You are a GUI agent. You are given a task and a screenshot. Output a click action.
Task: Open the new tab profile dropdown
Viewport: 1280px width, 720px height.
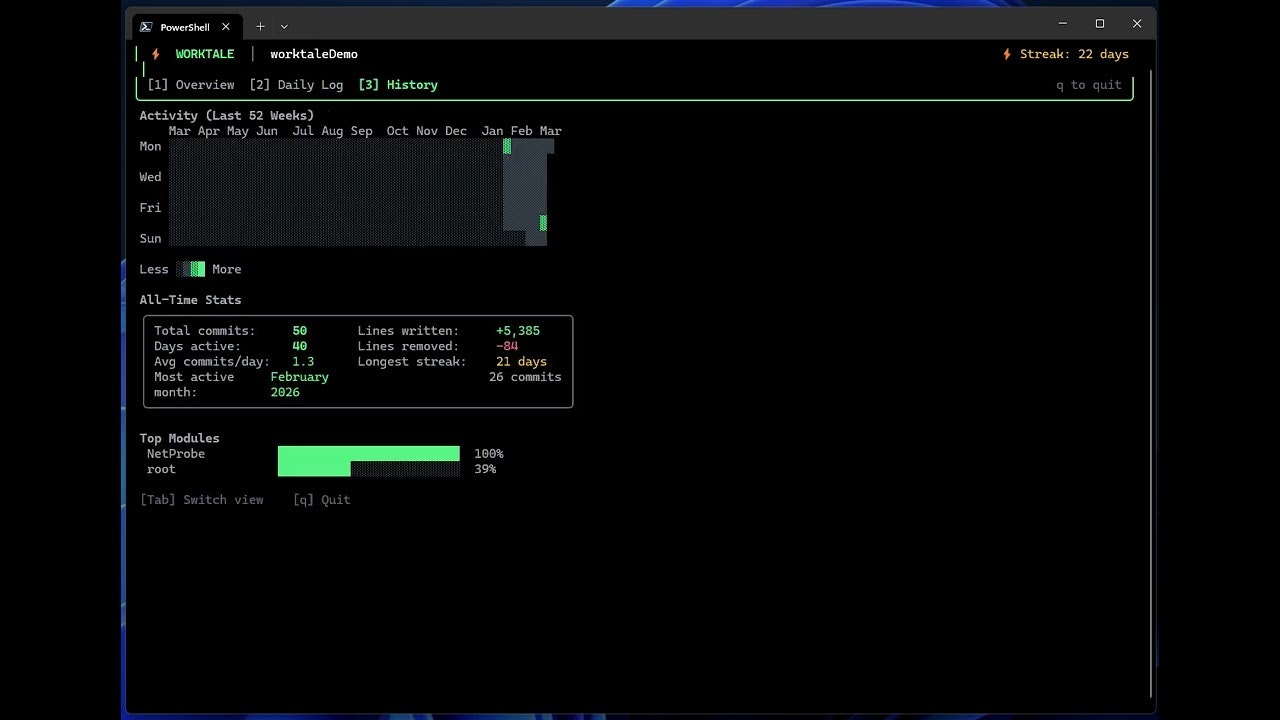click(x=284, y=27)
